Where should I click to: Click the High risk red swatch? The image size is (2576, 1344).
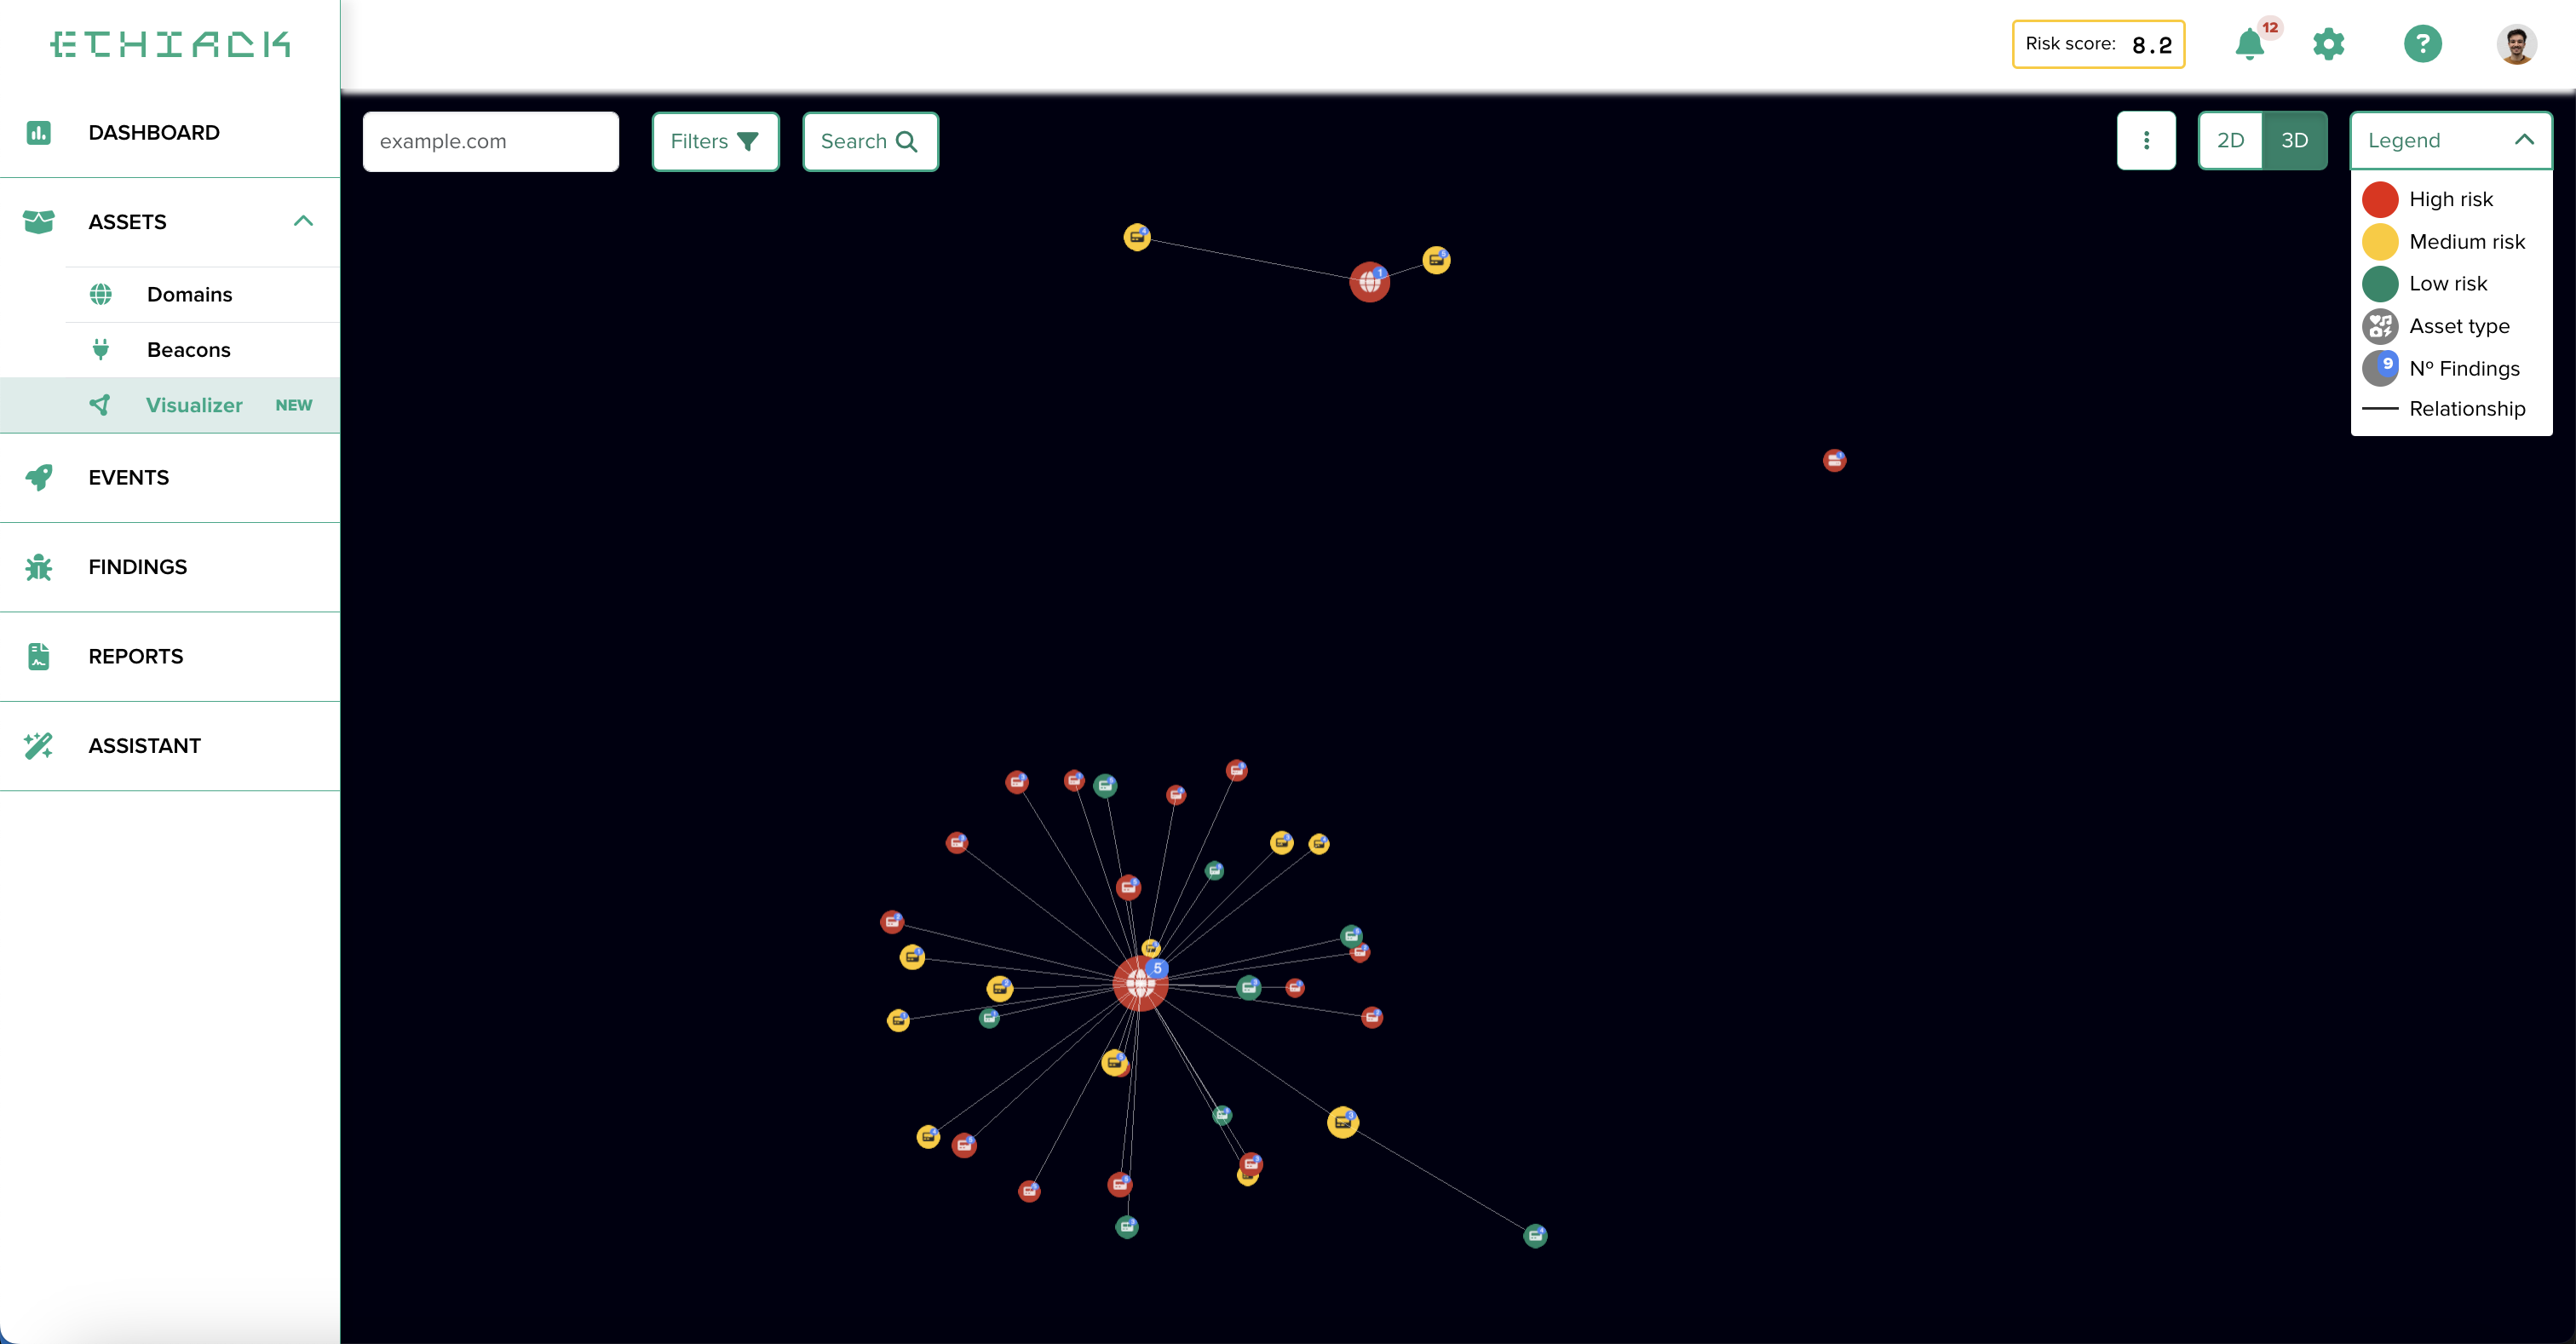2380,199
